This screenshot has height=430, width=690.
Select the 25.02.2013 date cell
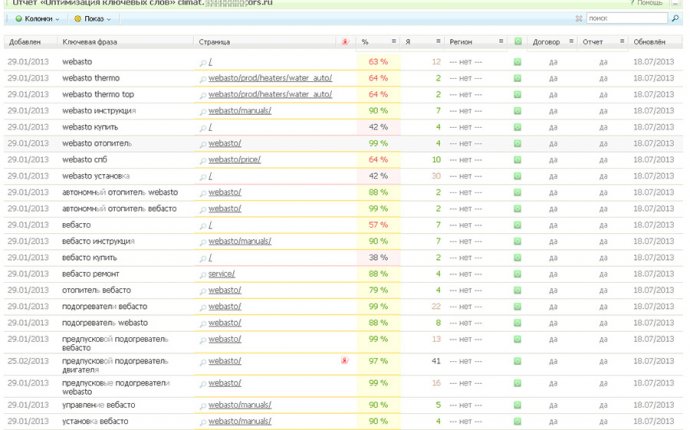28,361
